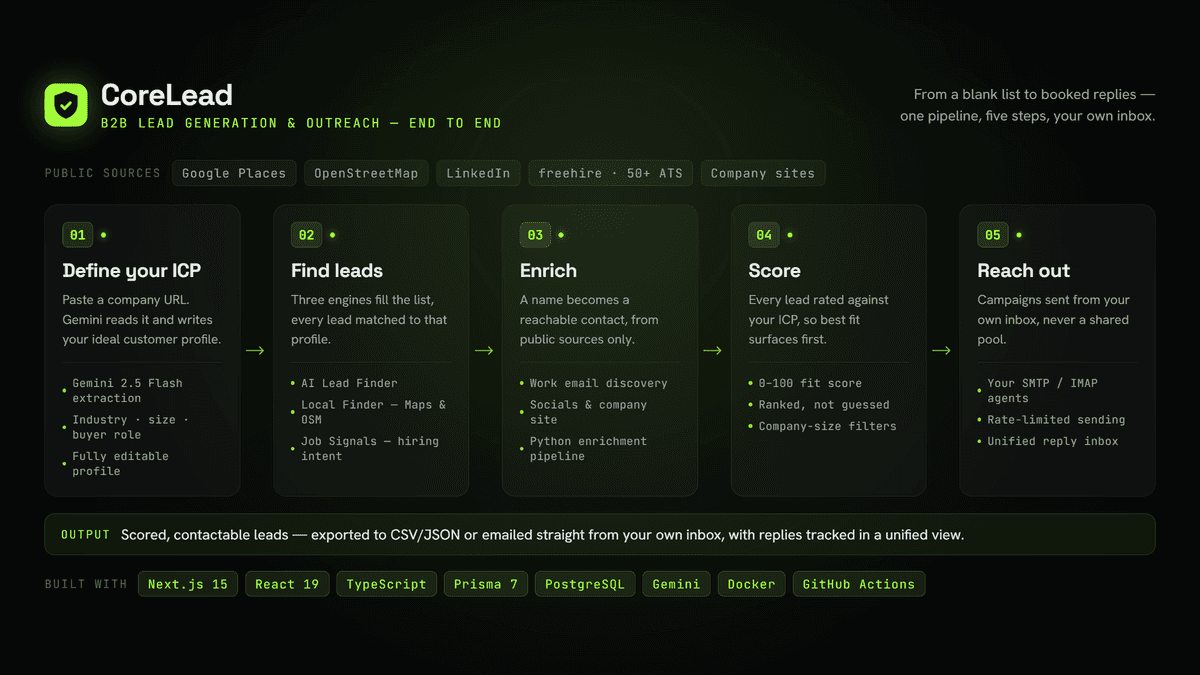The height and width of the screenshot is (675, 1200).
Task: Click the 'BUILT WITH' label
Action: pos(86,584)
